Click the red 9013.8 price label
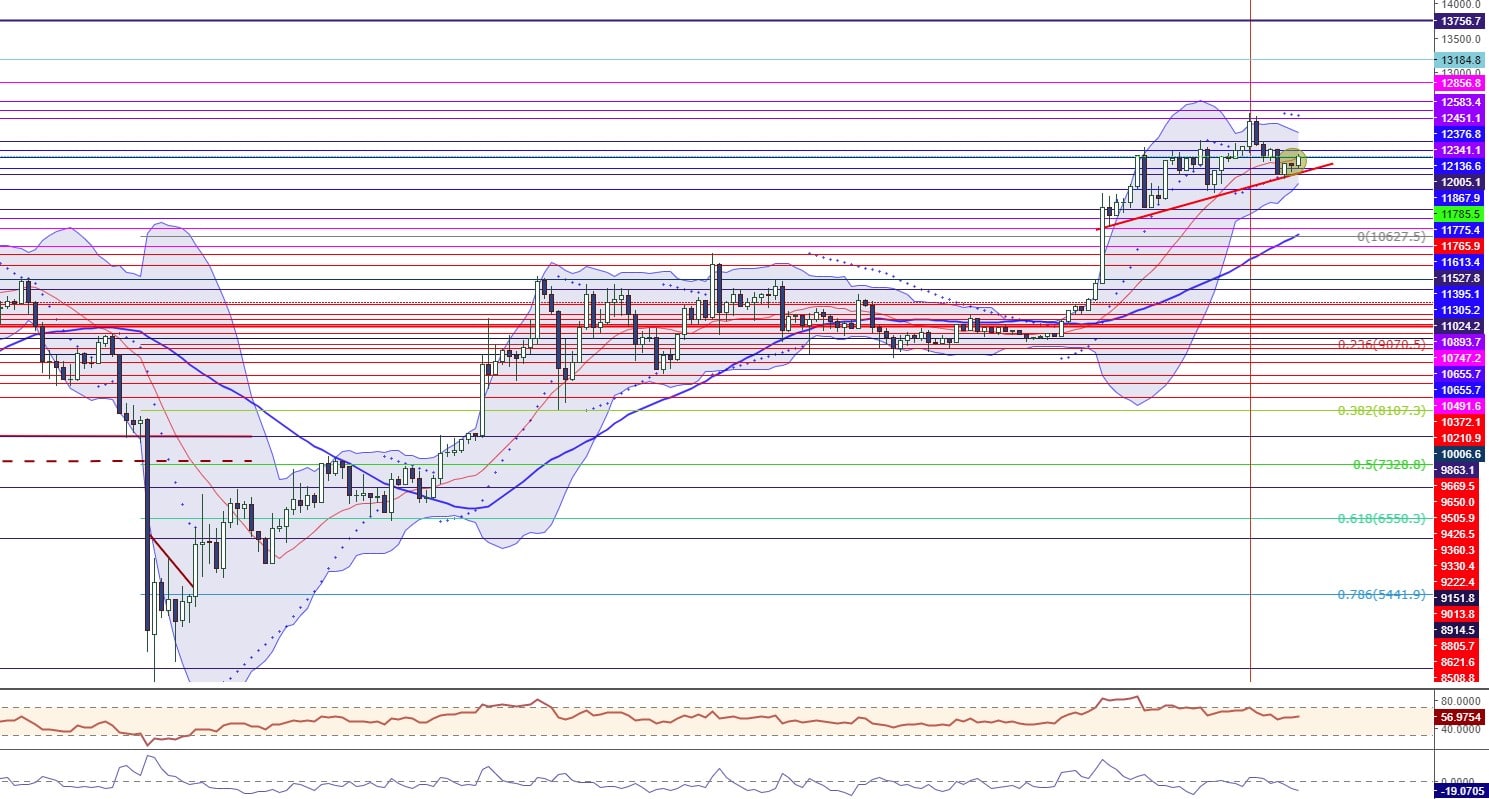 1461,614
